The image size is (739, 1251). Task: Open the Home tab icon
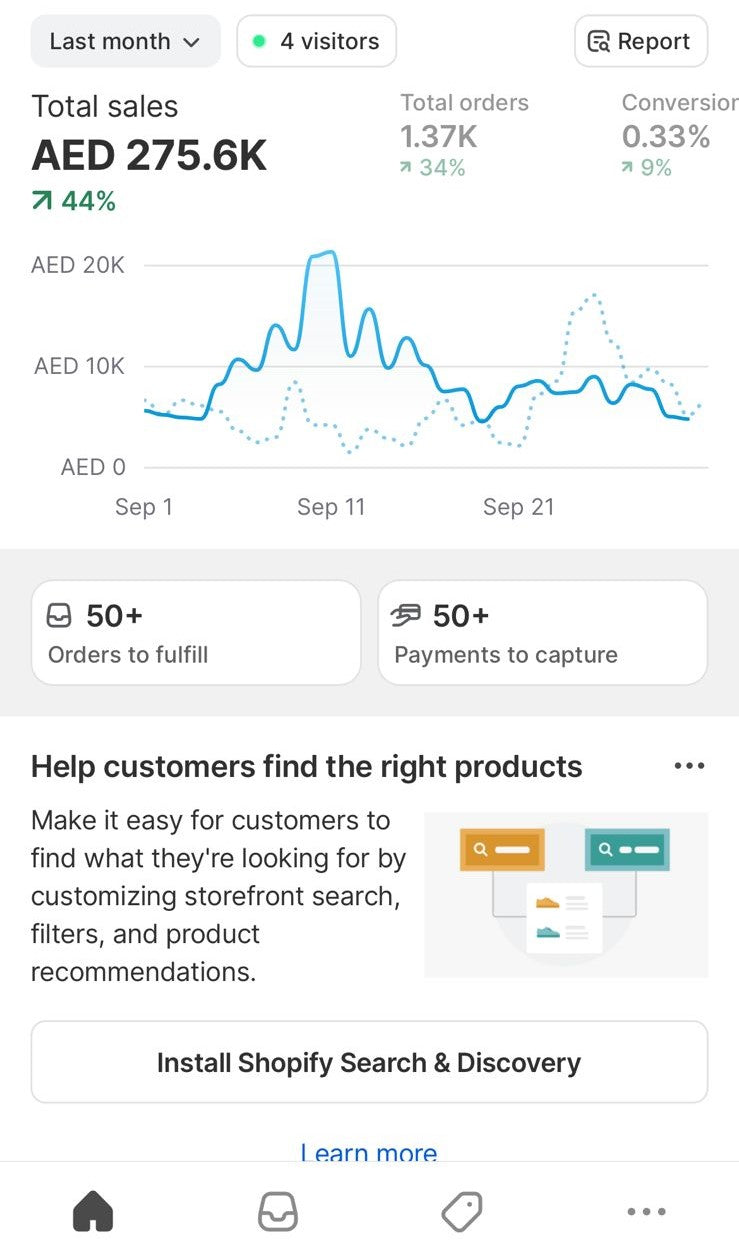(93, 1211)
